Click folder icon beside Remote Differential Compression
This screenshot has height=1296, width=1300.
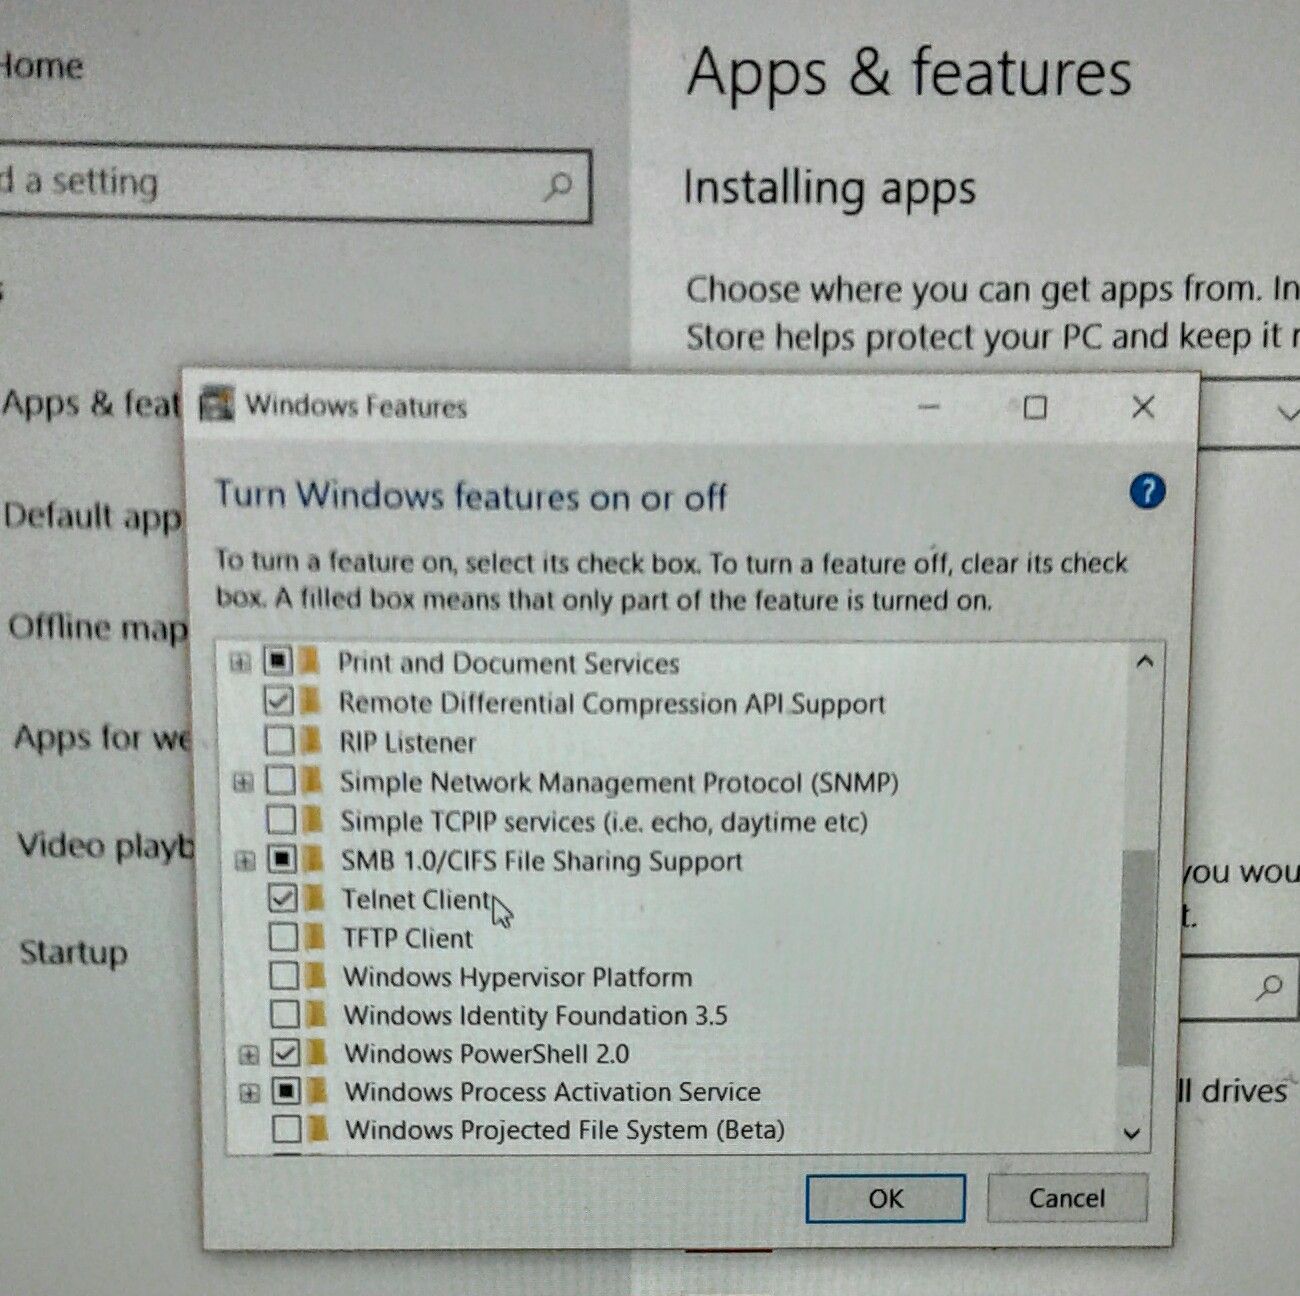point(310,701)
